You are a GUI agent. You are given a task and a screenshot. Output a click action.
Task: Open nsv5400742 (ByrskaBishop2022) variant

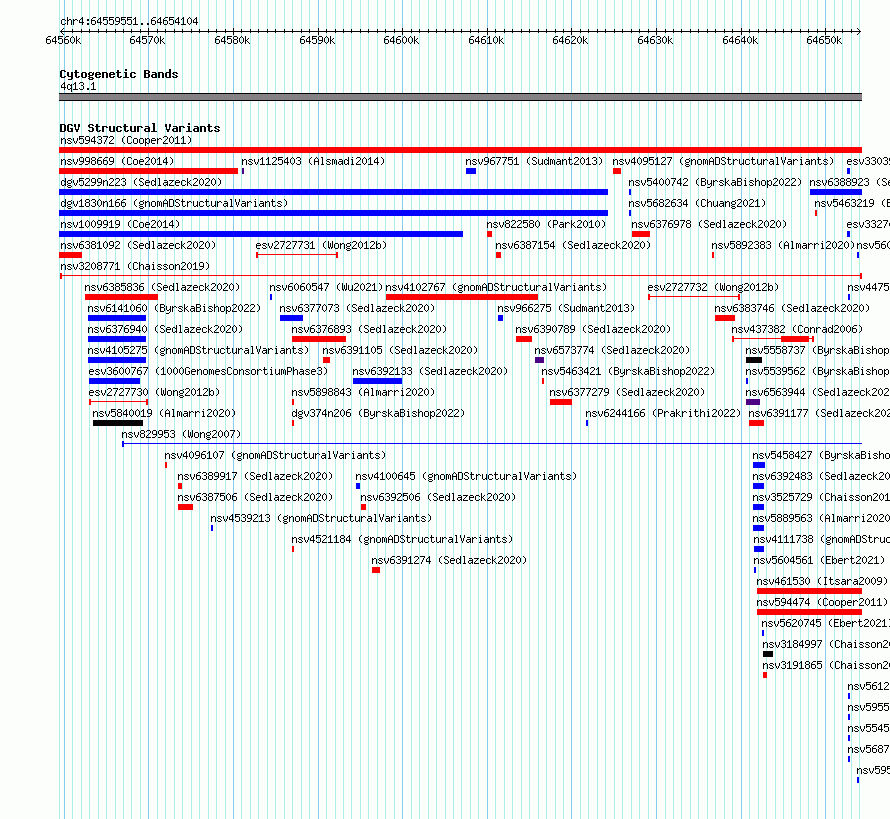click(715, 182)
